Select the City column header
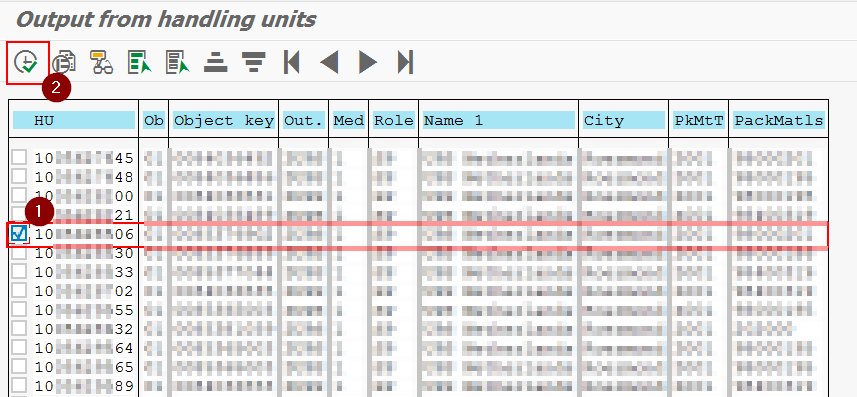 point(624,120)
